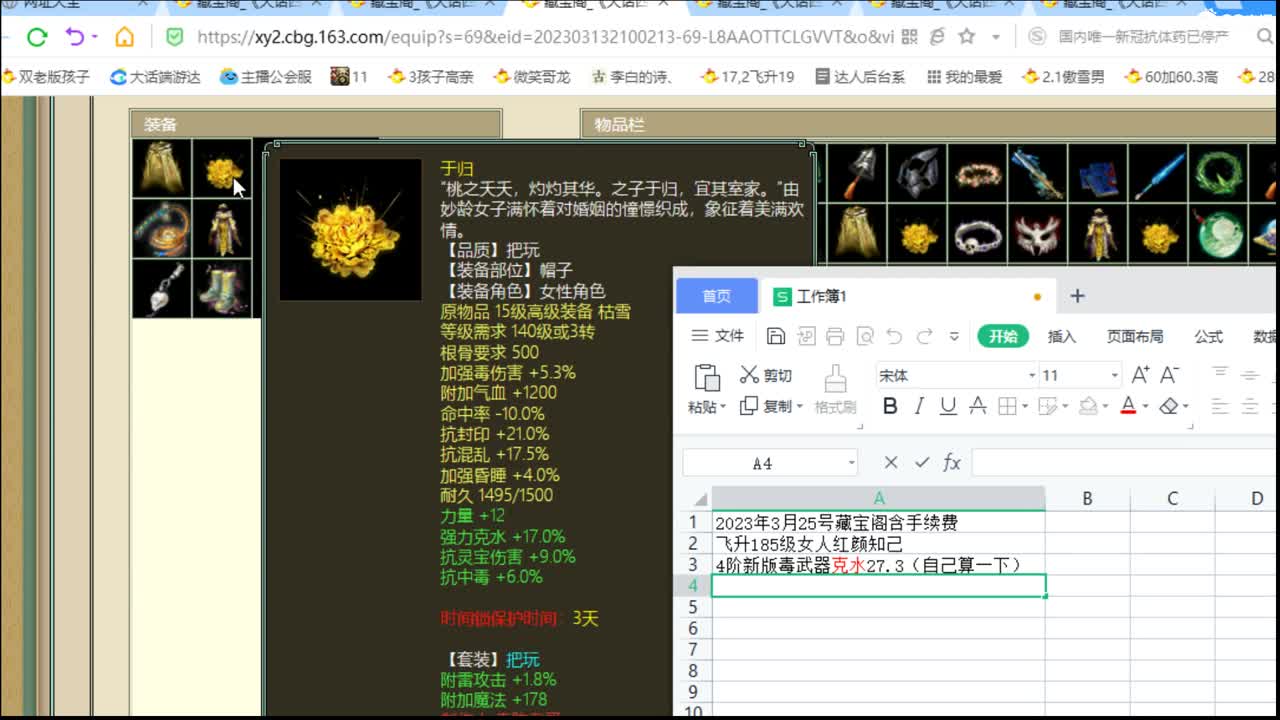Expand the quick access toolbar customize arrow
The width and height of the screenshot is (1280, 720).
tap(954, 336)
